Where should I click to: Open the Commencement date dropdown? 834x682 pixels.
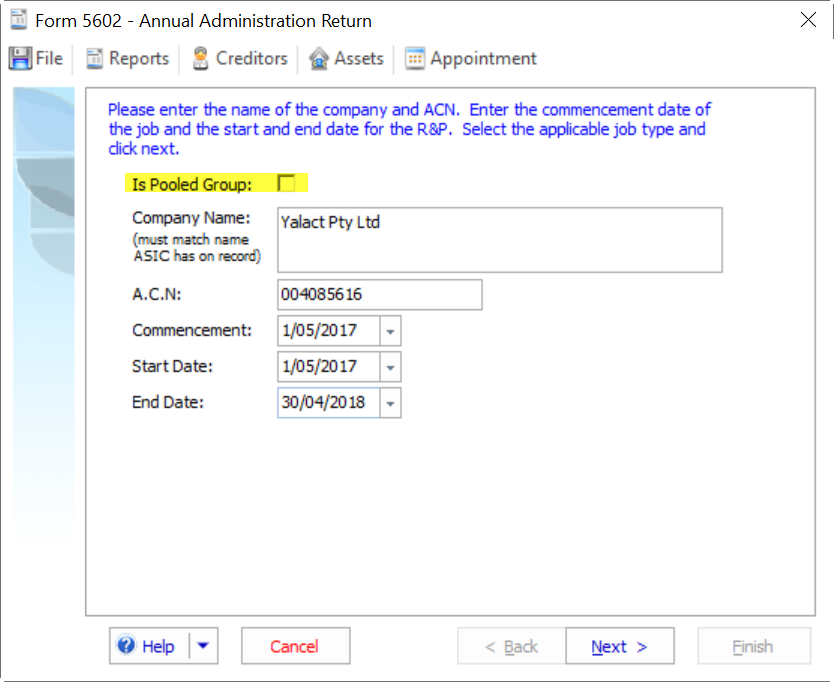(391, 330)
